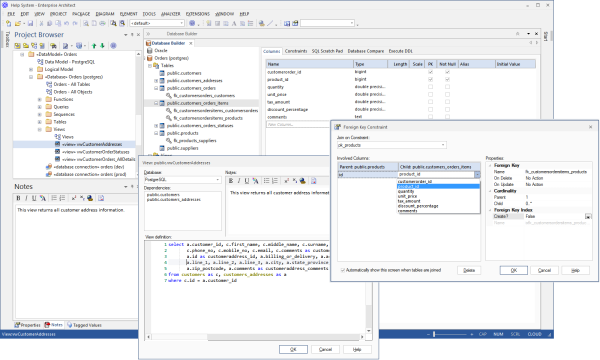Toggle Automatically show this screen checkbox
Image resolution: width=600 pixels, height=360 pixels.
(343, 270)
